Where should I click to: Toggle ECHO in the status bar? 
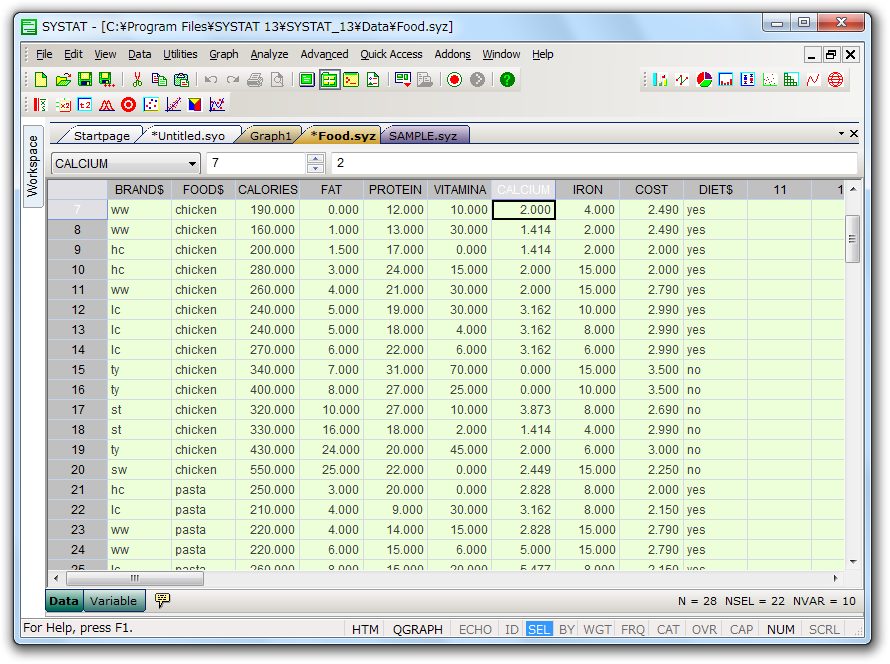tap(475, 629)
